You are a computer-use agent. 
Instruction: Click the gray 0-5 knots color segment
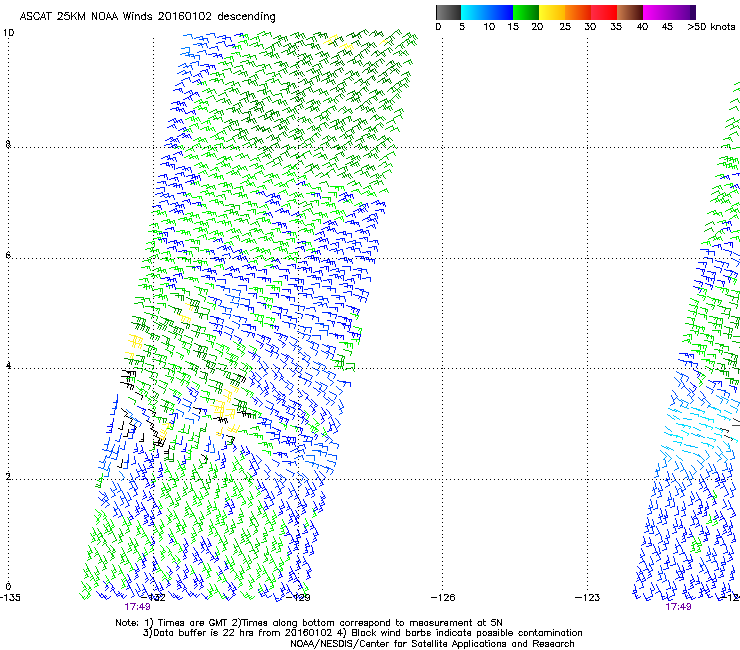[448, 12]
